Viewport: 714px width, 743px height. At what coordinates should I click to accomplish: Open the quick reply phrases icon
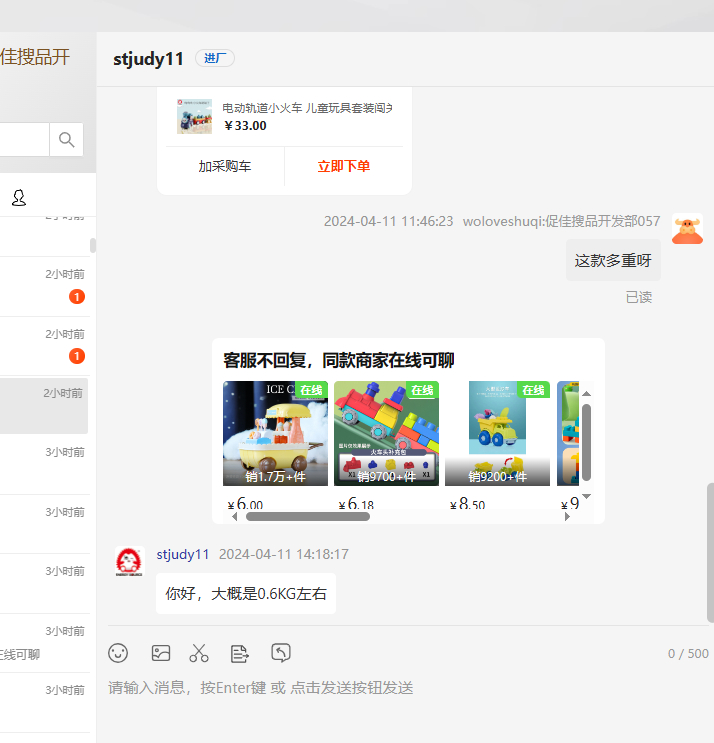click(240, 653)
